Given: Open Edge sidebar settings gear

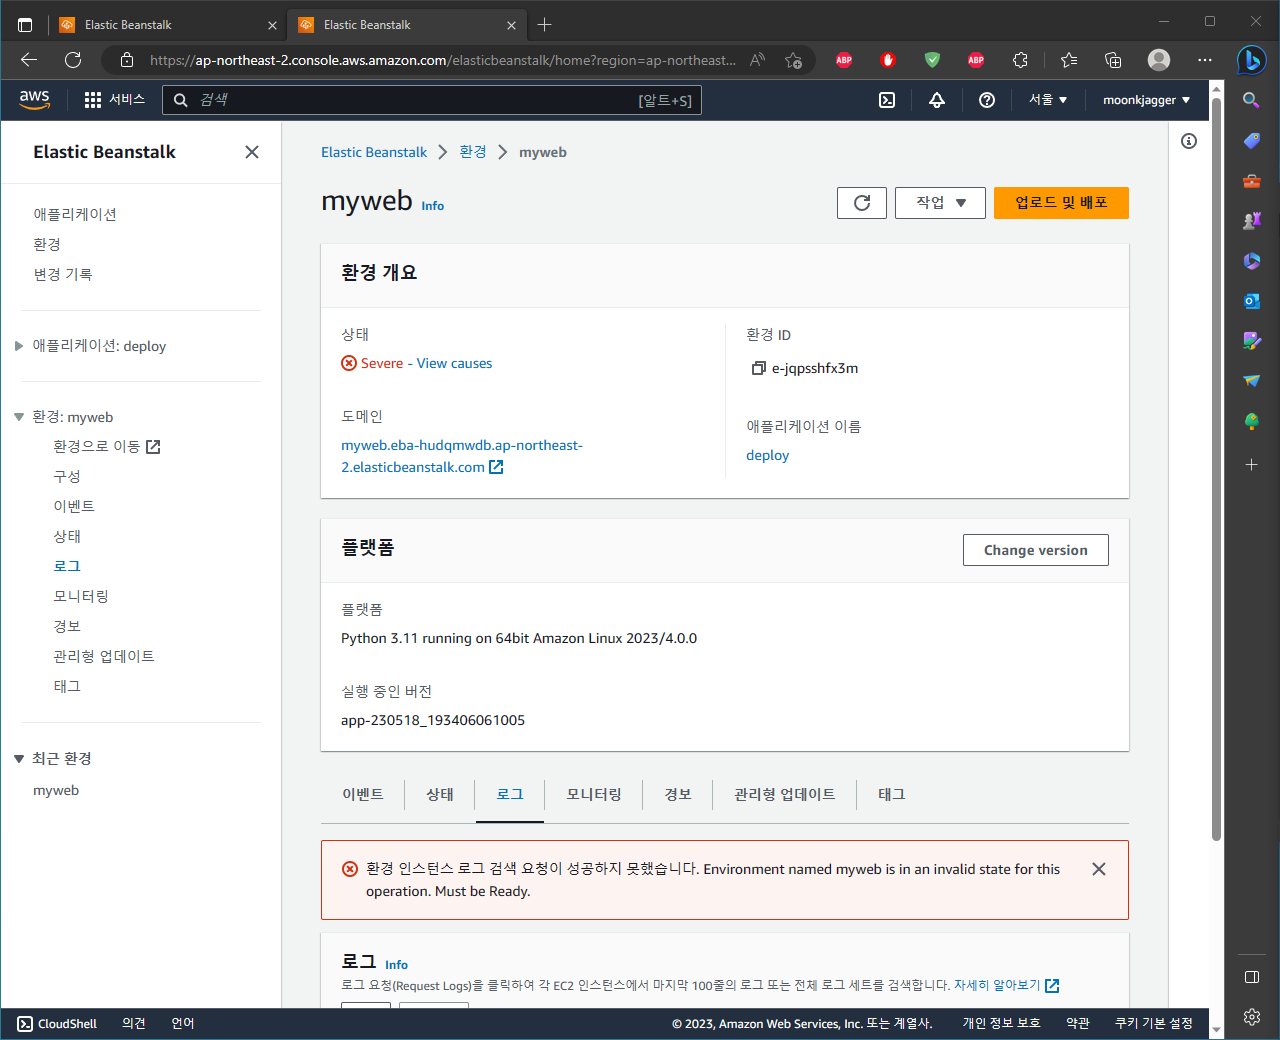Looking at the screenshot, I should click(1251, 1017).
